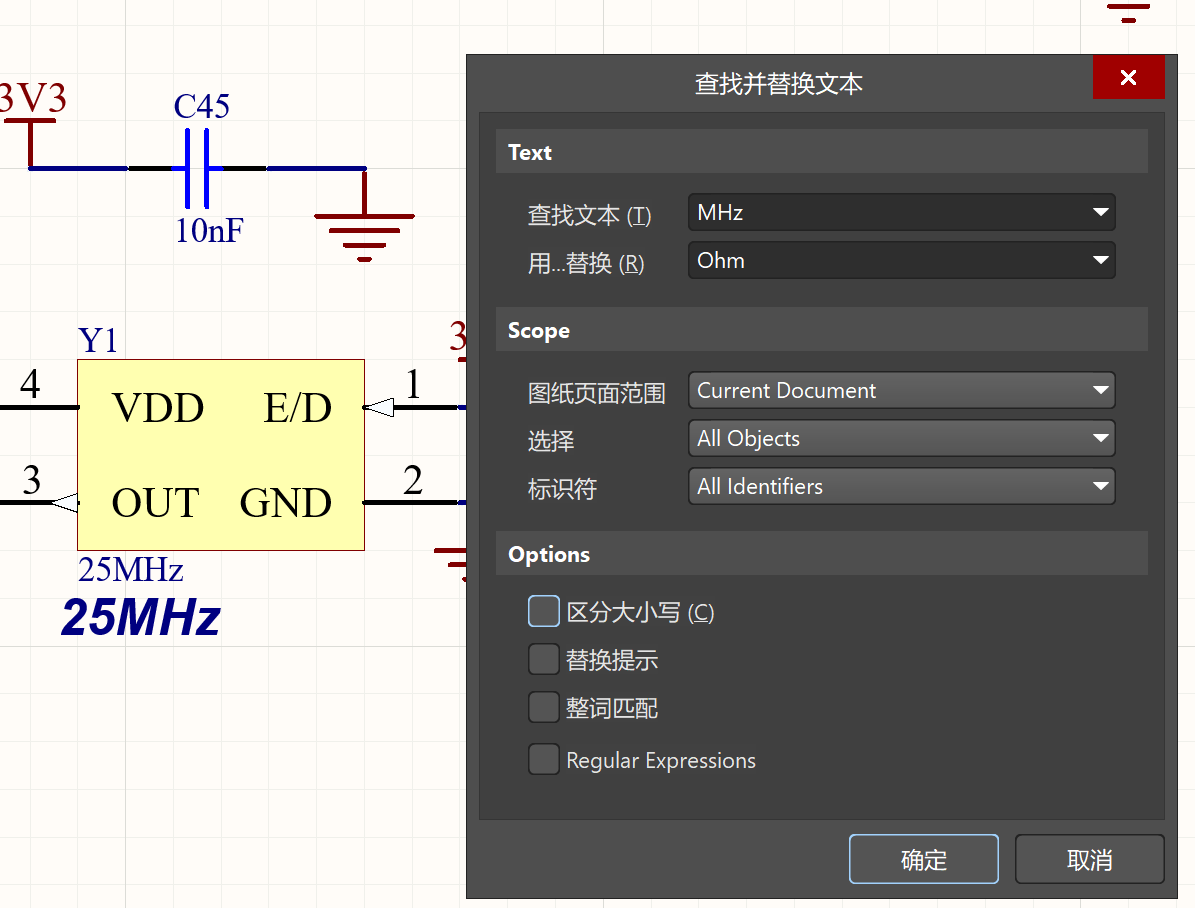Click the E/D pin 1 arrow

(378, 407)
